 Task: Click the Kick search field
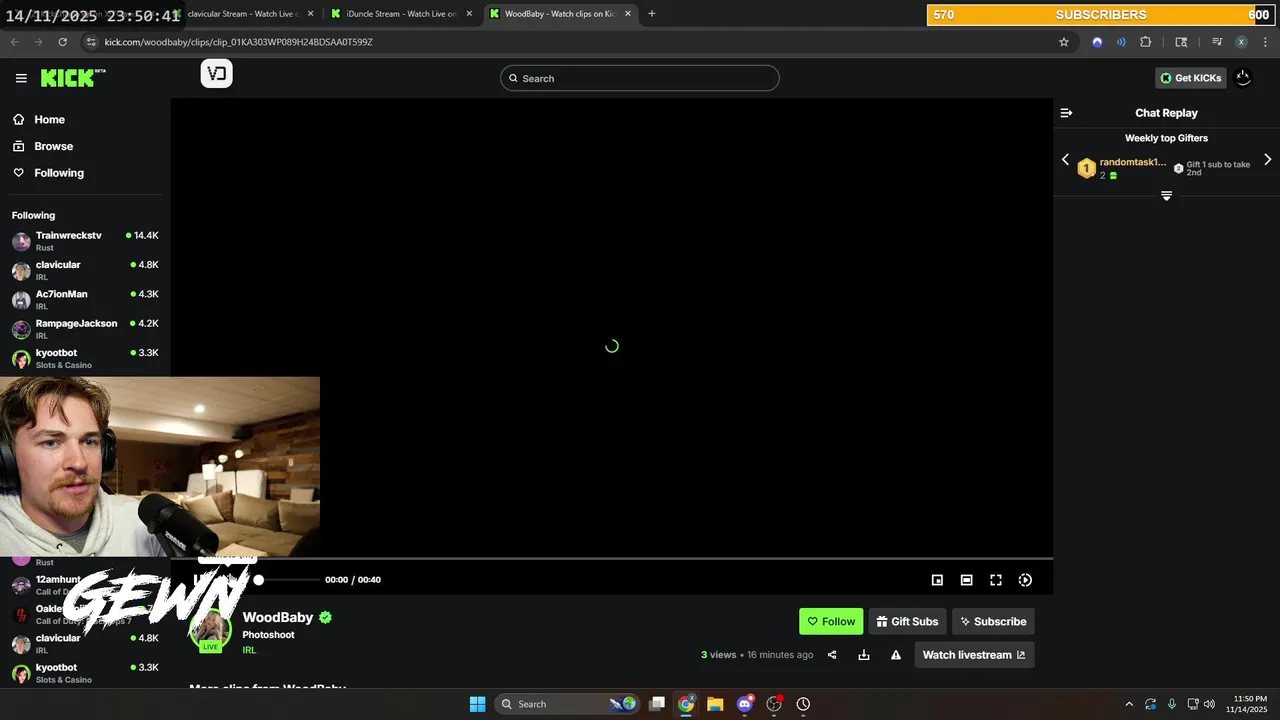640,78
